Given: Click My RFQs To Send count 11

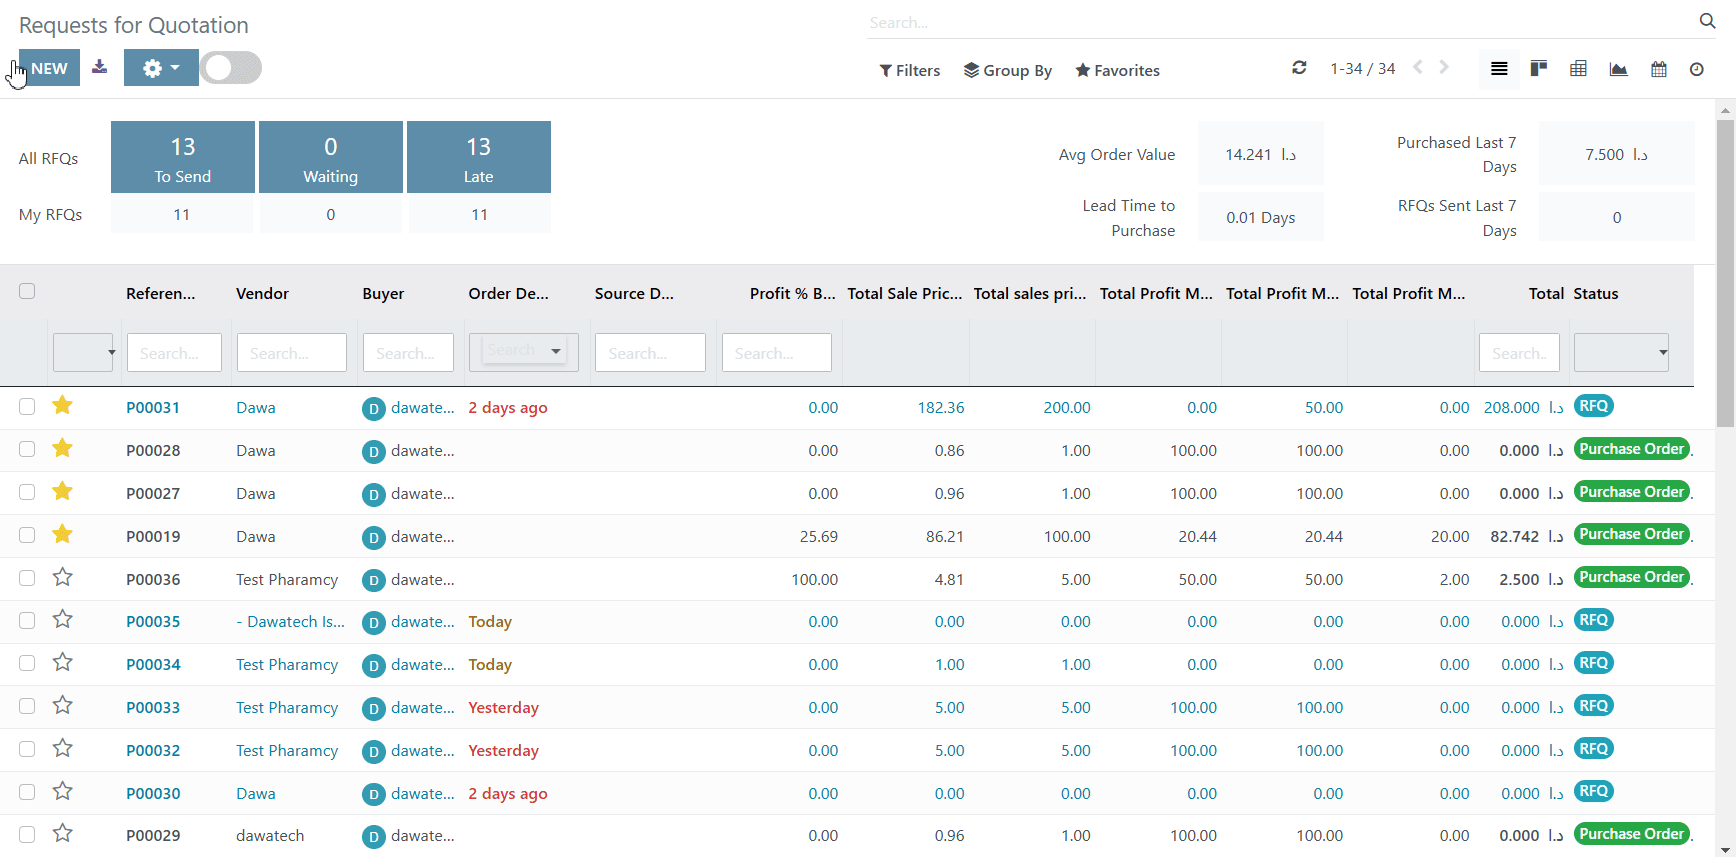Looking at the screenshot, I should (x=182, y=214).
